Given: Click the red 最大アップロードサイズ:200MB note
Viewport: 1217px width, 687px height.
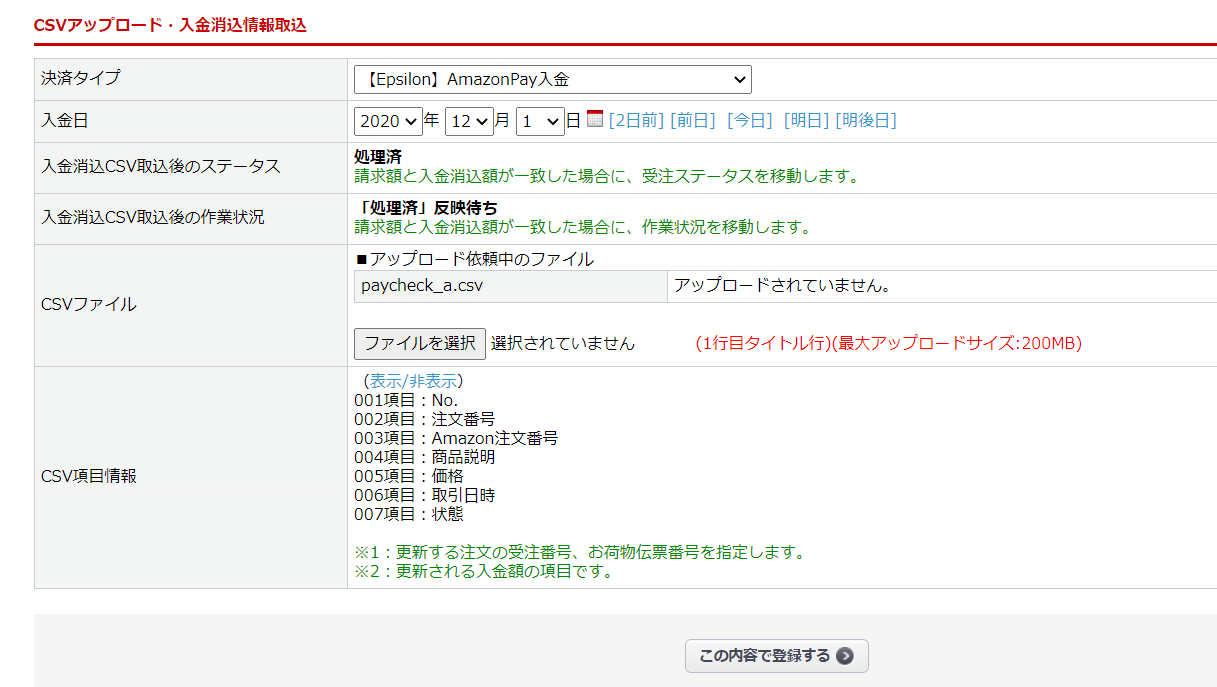Looking at the screenshot, I should coord(888,343).
